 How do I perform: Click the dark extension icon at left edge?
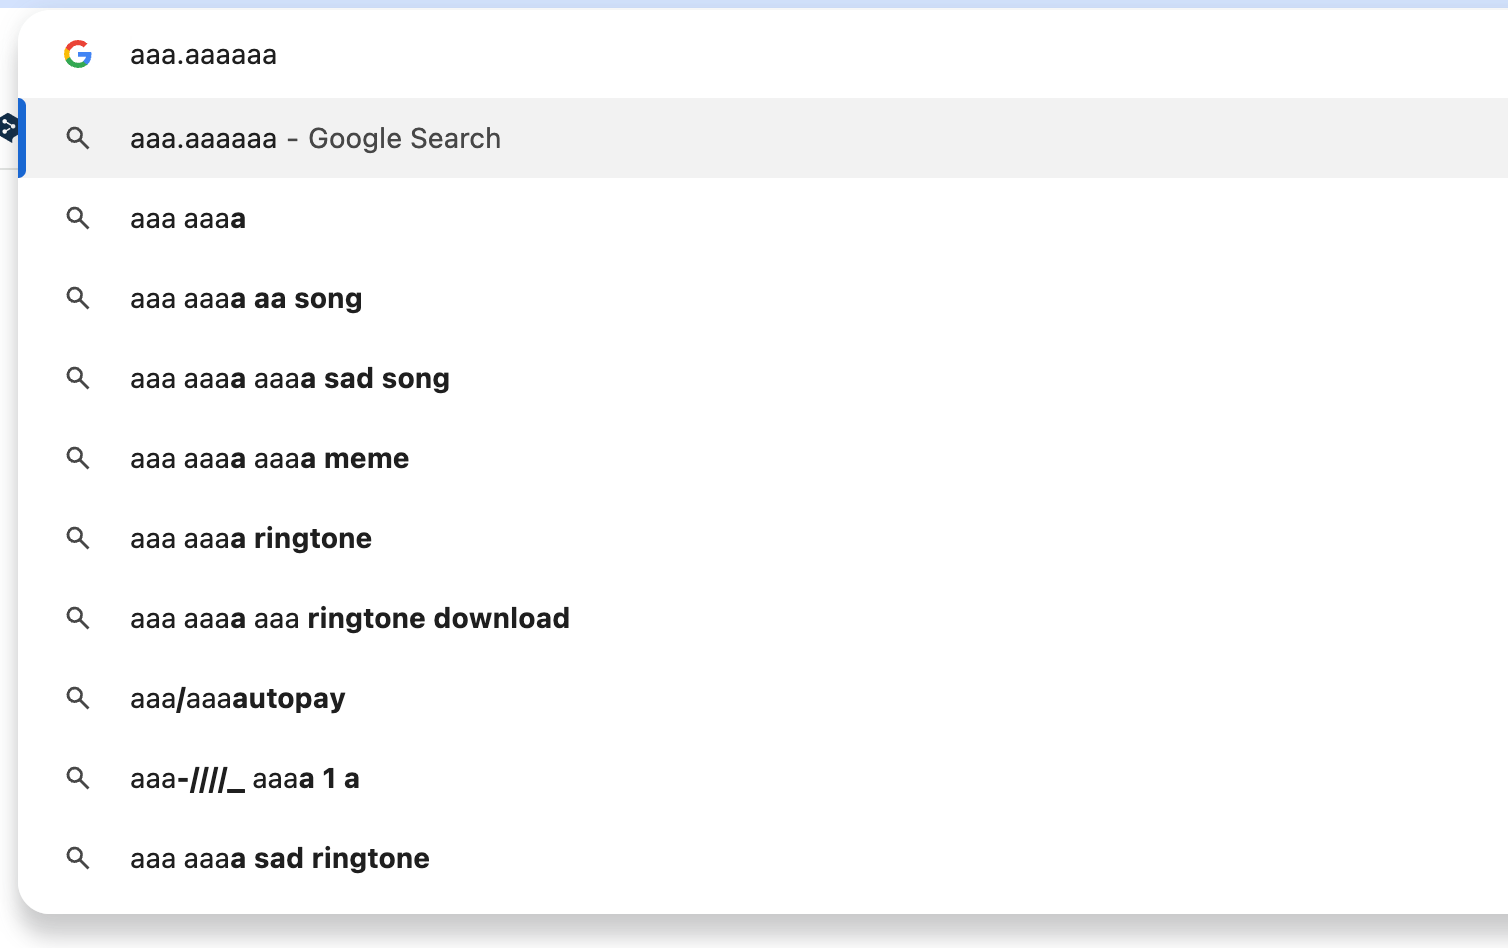click(x=8, y=128)
